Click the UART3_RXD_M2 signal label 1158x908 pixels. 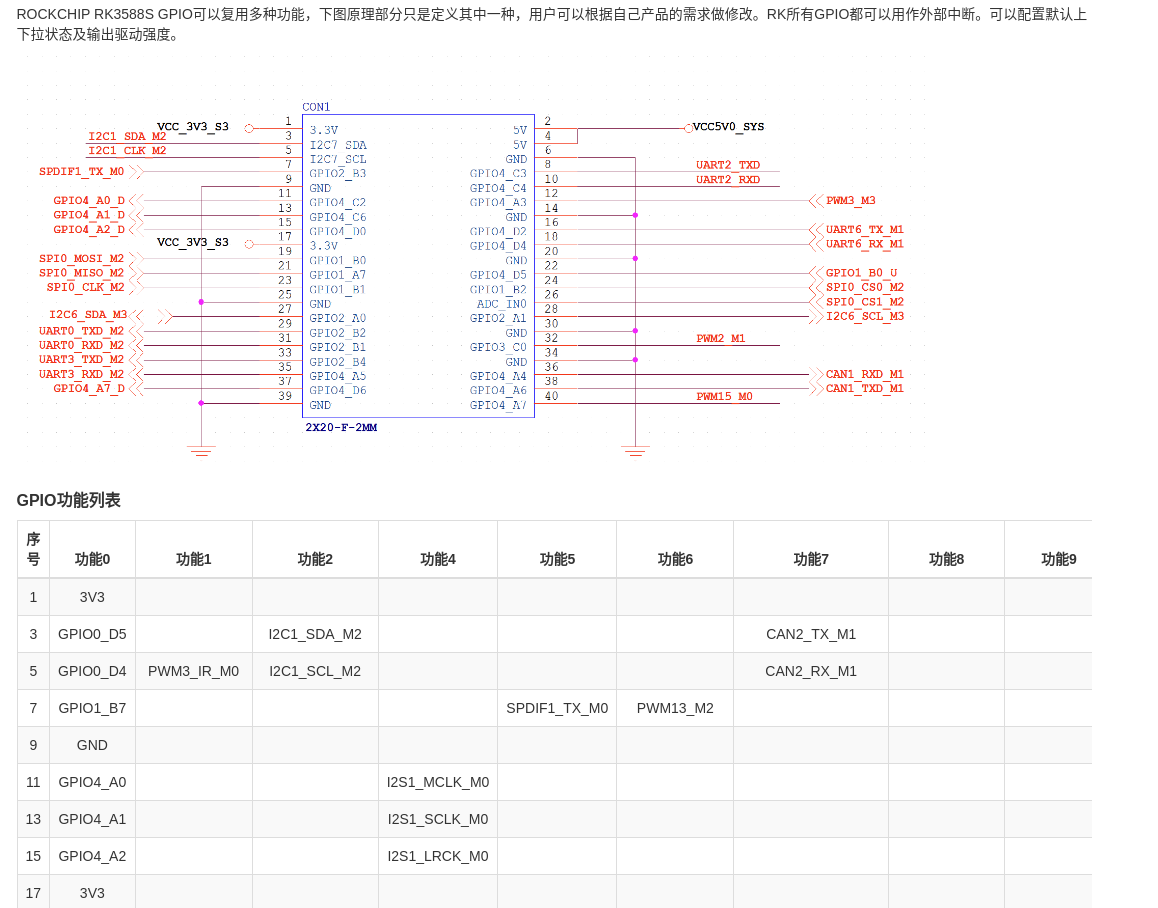[81, 374]
